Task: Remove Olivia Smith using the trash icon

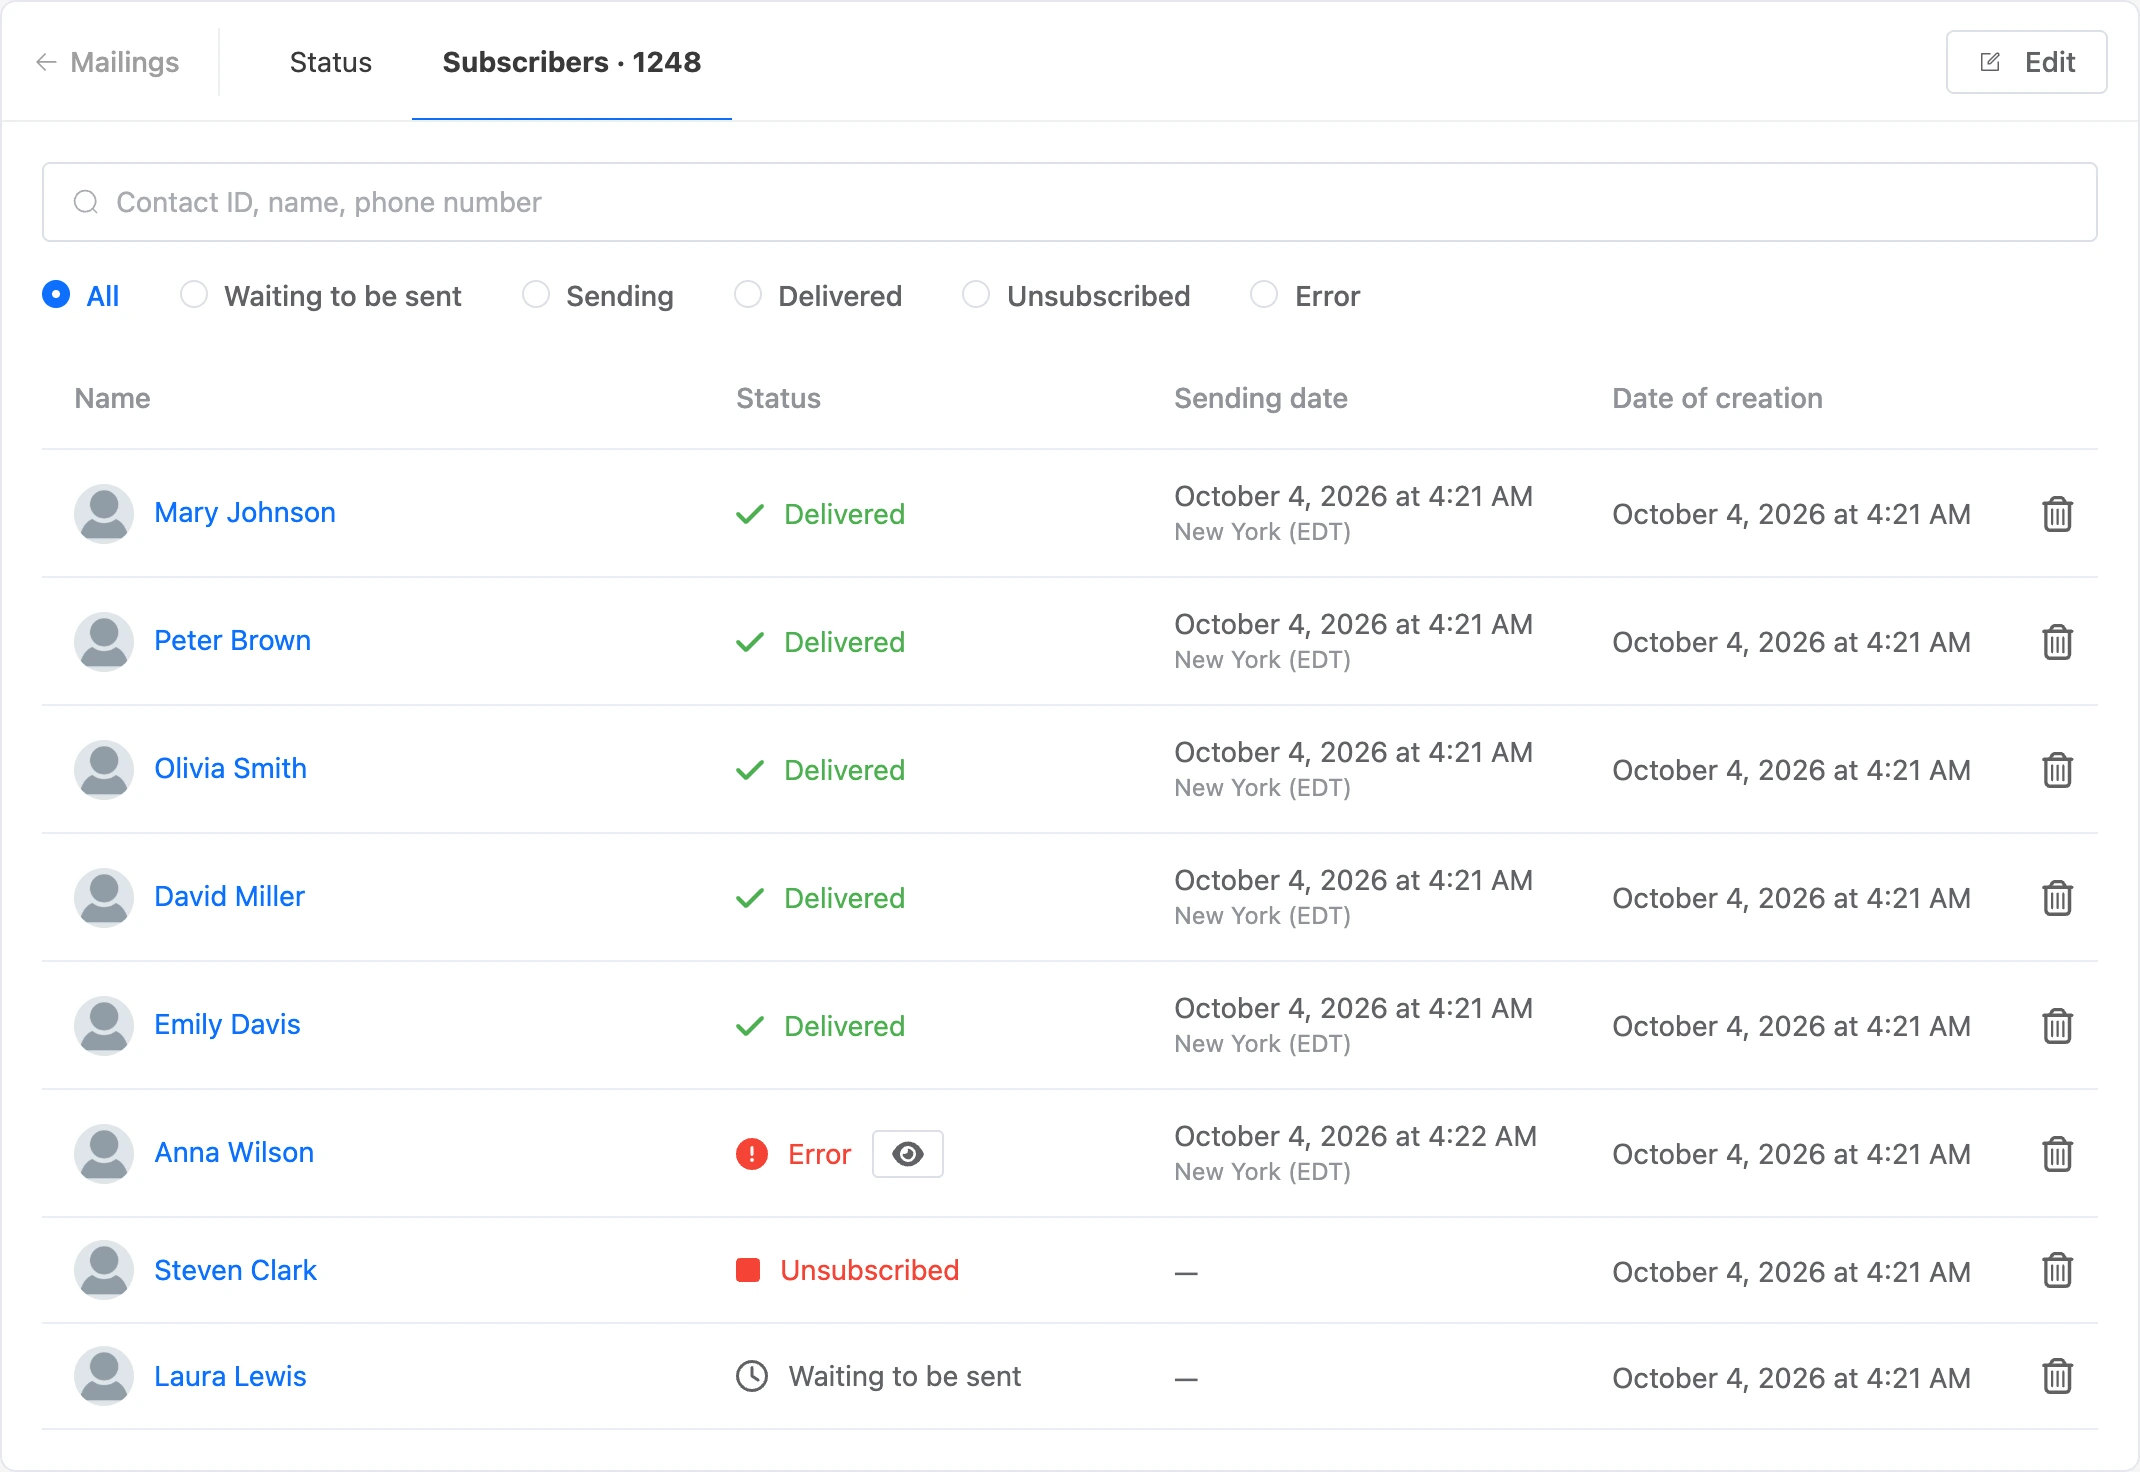Action: (2057, 770)
